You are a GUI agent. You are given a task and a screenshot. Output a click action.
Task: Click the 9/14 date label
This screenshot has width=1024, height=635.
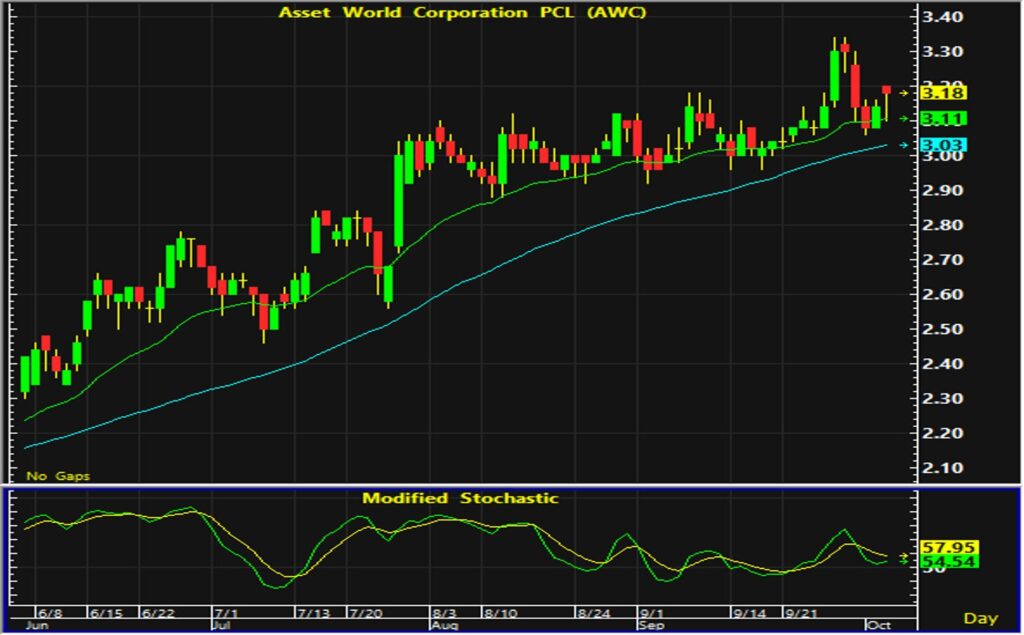[x=749, y=613]
